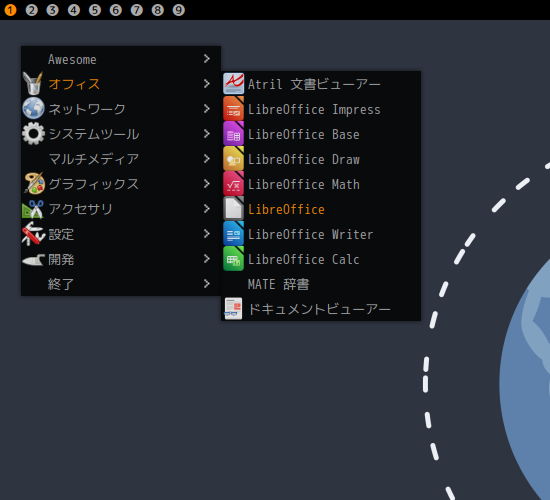
Task: Click the オフィス category pencil-cup icon
Action: 33,84
